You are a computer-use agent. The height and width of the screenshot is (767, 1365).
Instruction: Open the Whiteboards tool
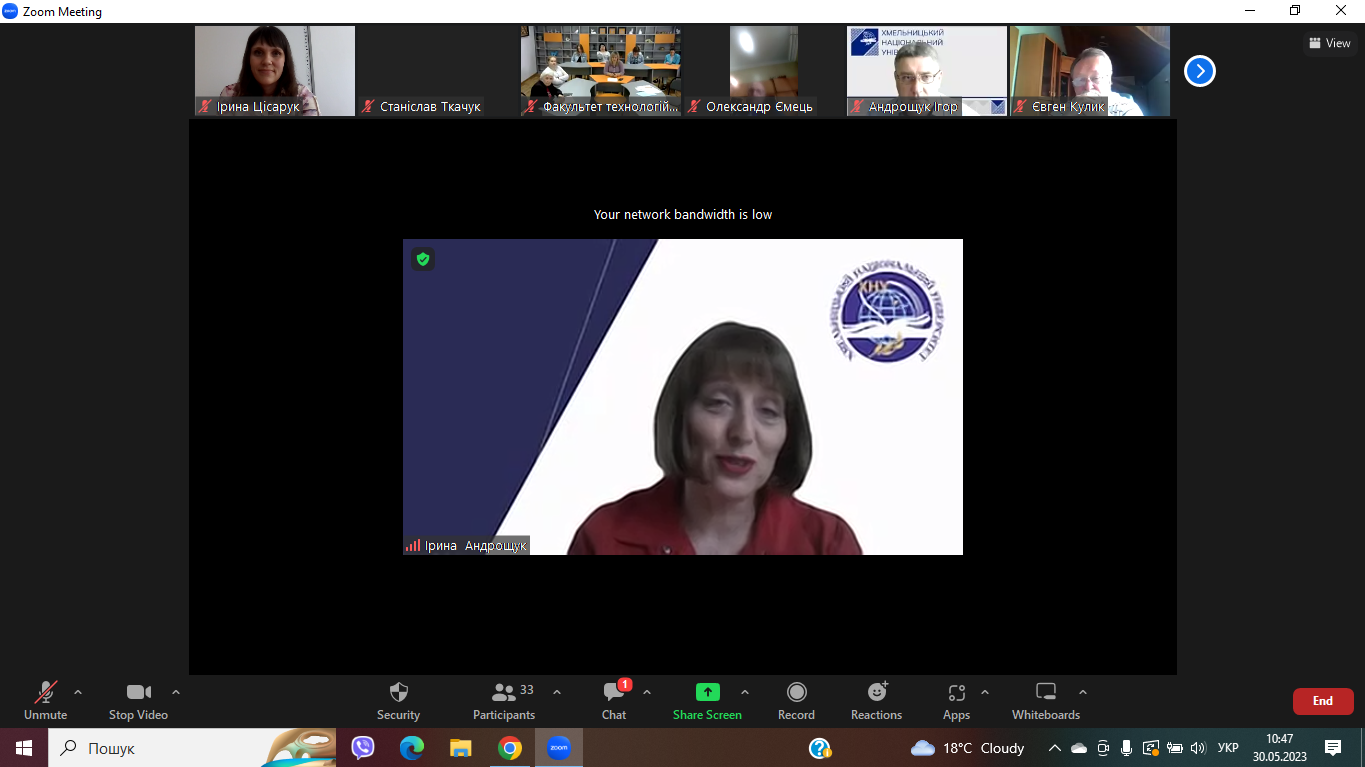click(x=1045, y=693)
